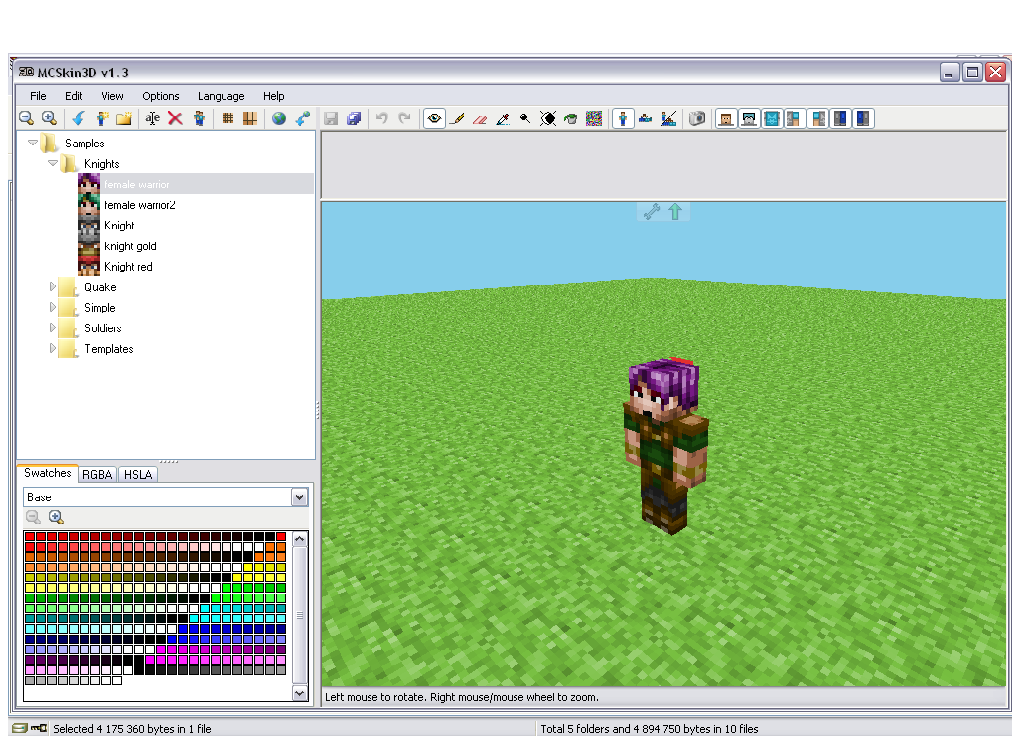This screenshot has width=1012, height=736.
Task: Collapse the Samples folder
Action: tap(32, 142)
